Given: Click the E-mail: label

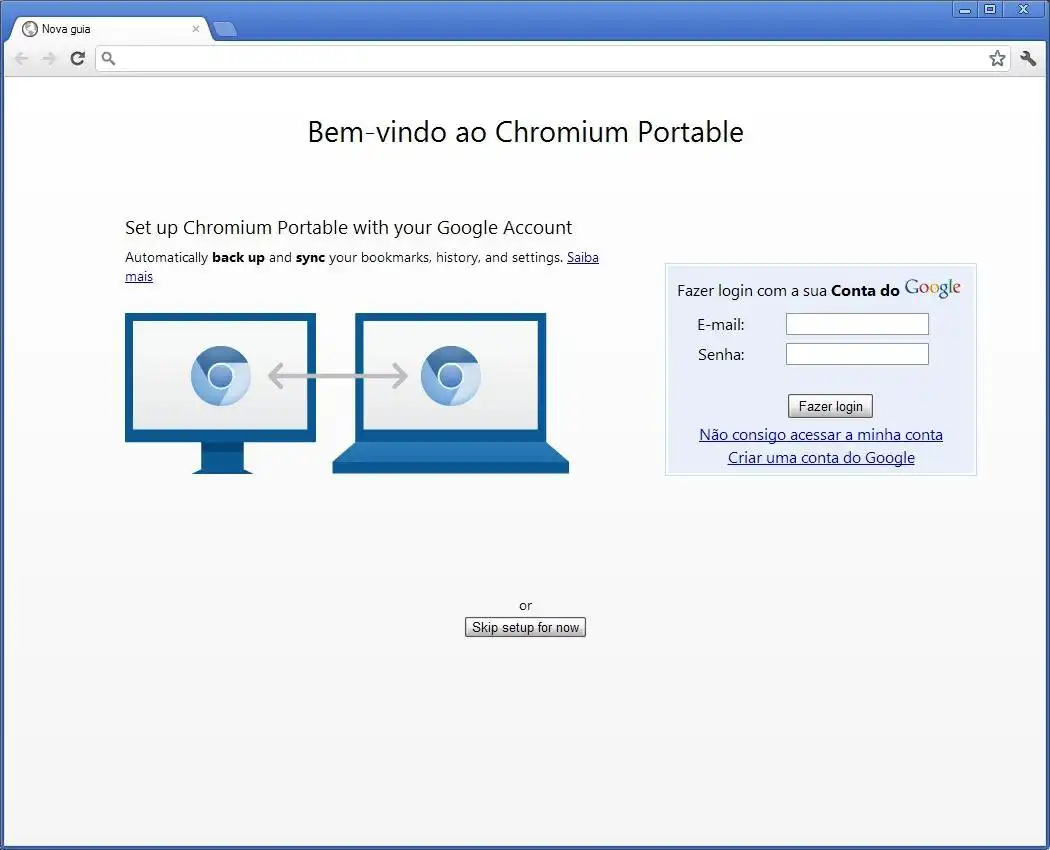Looking at the screenshot, I should (721, 325).
